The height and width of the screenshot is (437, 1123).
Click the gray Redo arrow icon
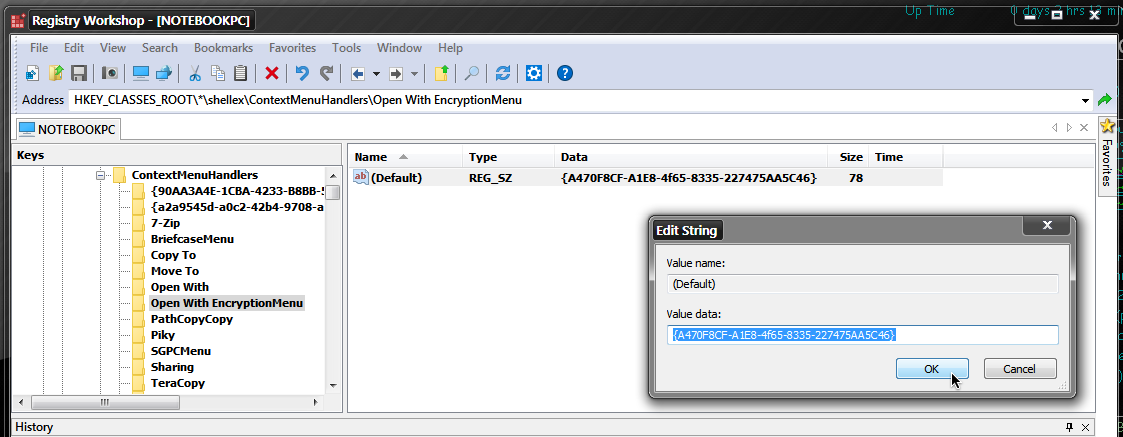[x=326, y=73]
